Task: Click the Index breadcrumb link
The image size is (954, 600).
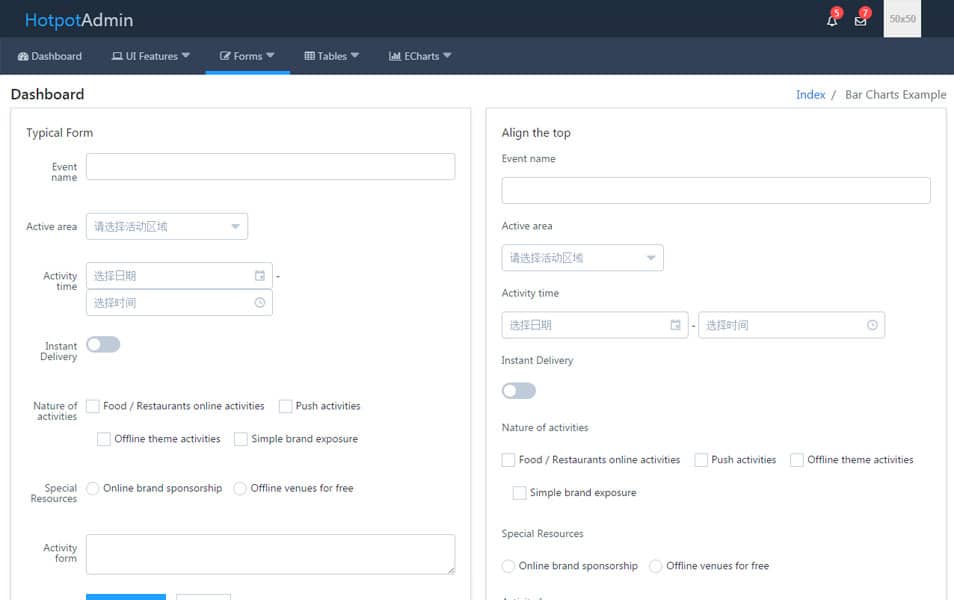Action: point(810,94)
